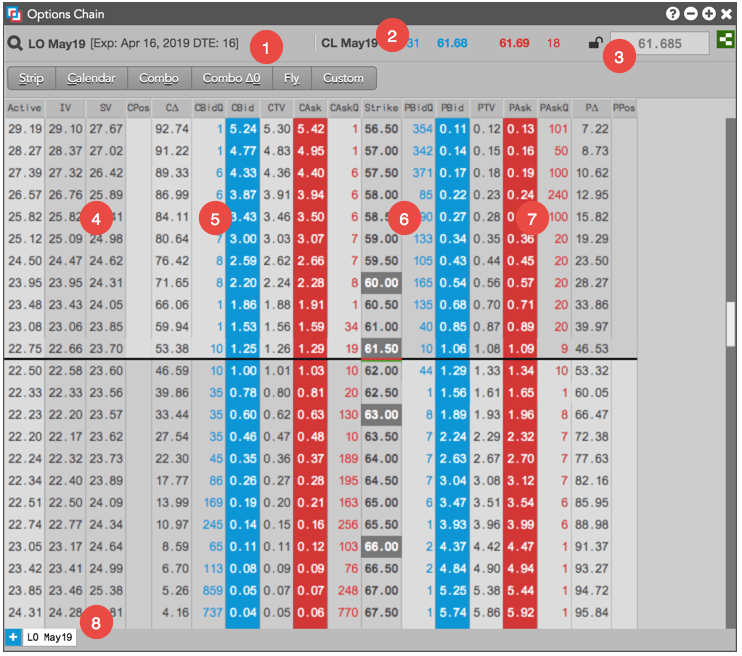Click the Options Chain app logo icon
Screen dimensions: 742x656
14,14
